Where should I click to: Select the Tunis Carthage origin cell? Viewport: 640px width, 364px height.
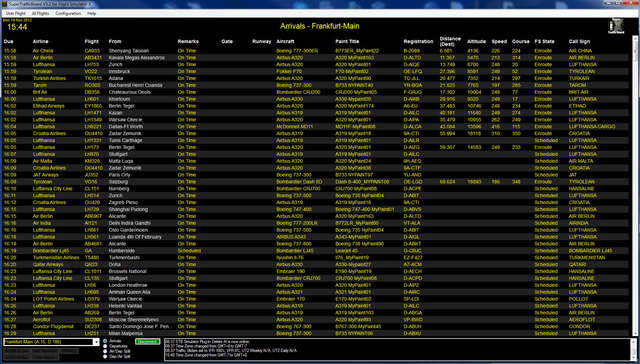click(125, 140)
